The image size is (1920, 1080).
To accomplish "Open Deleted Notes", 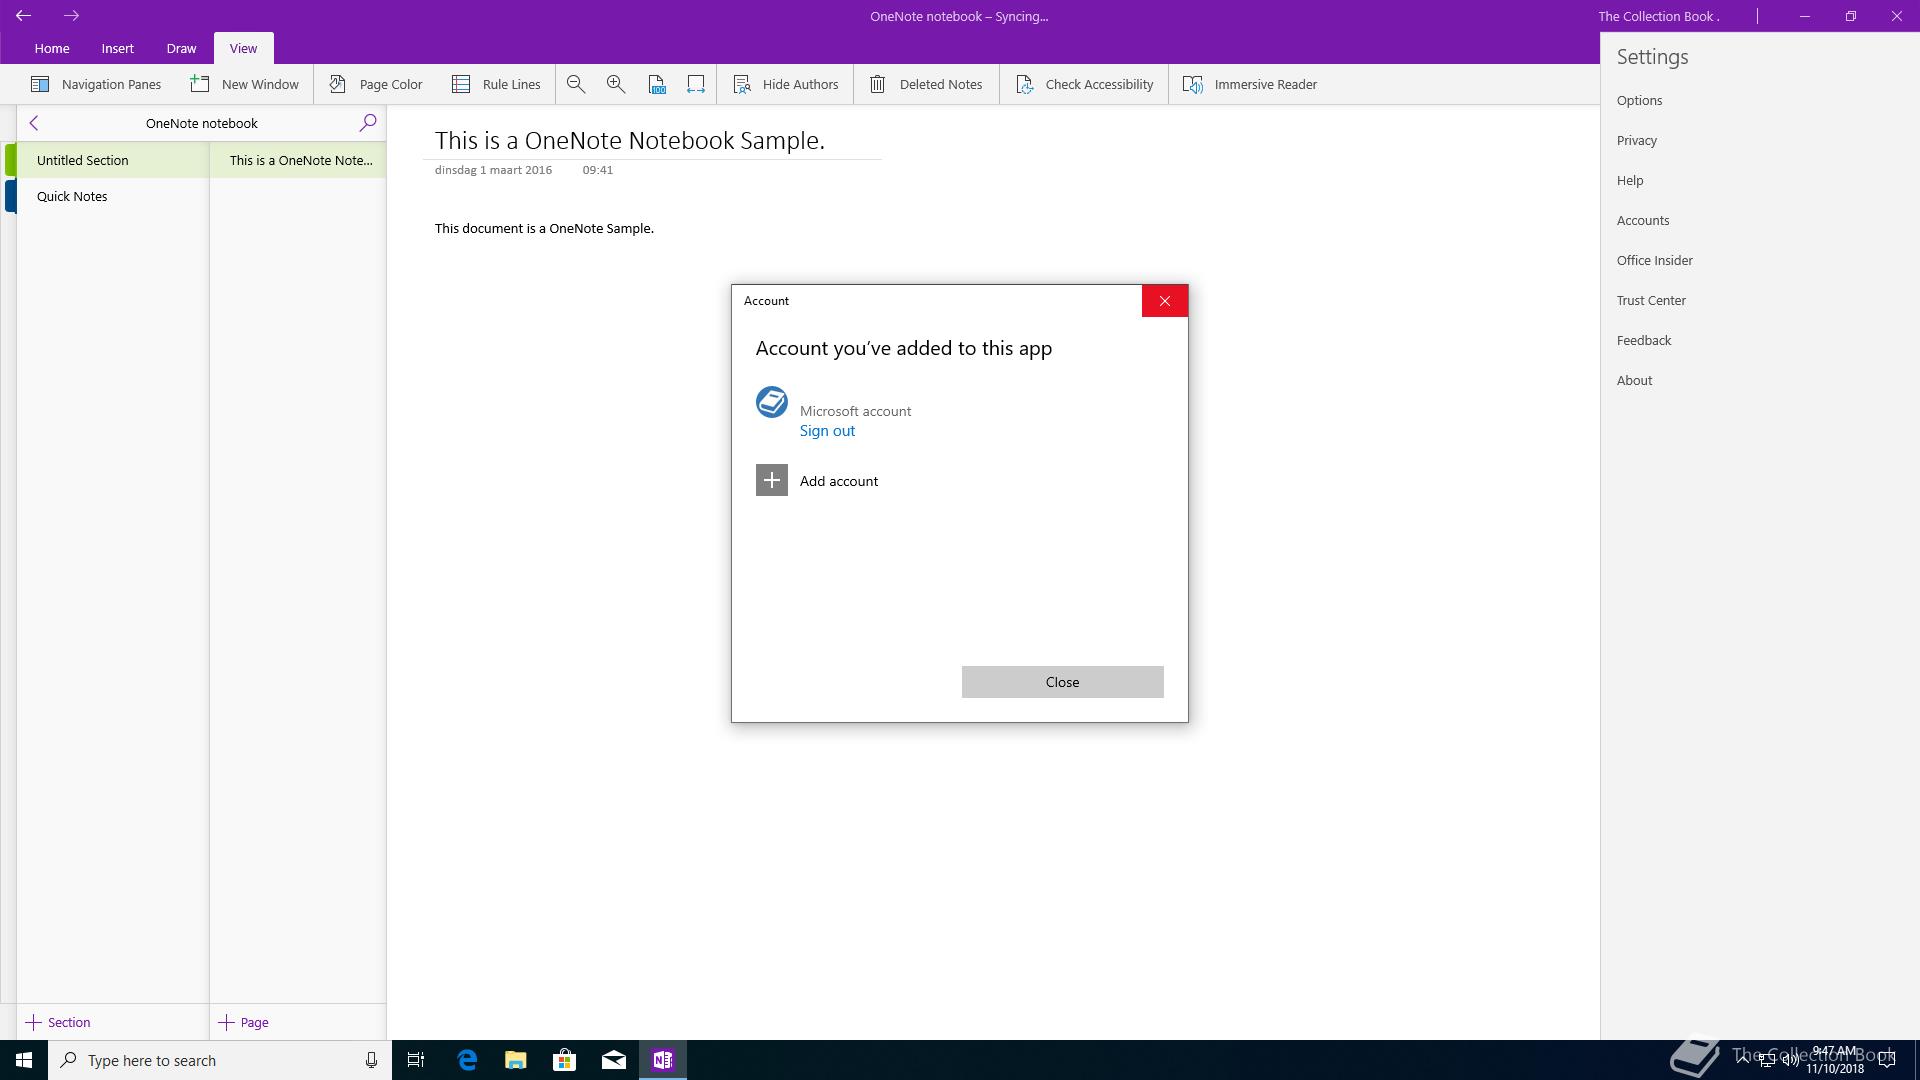I will [x=926, y=84].
